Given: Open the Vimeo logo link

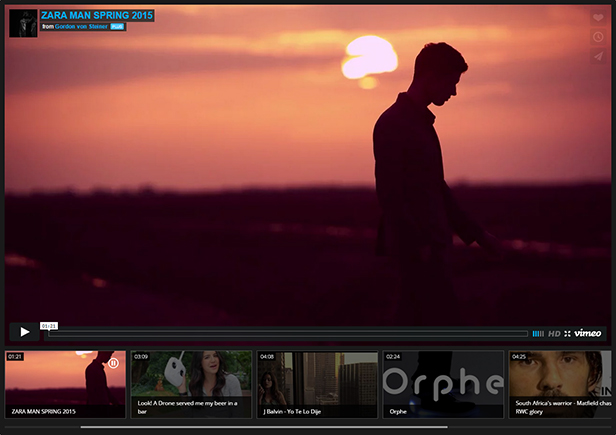Looking at the screenshot, I should [x=588, y=333].
